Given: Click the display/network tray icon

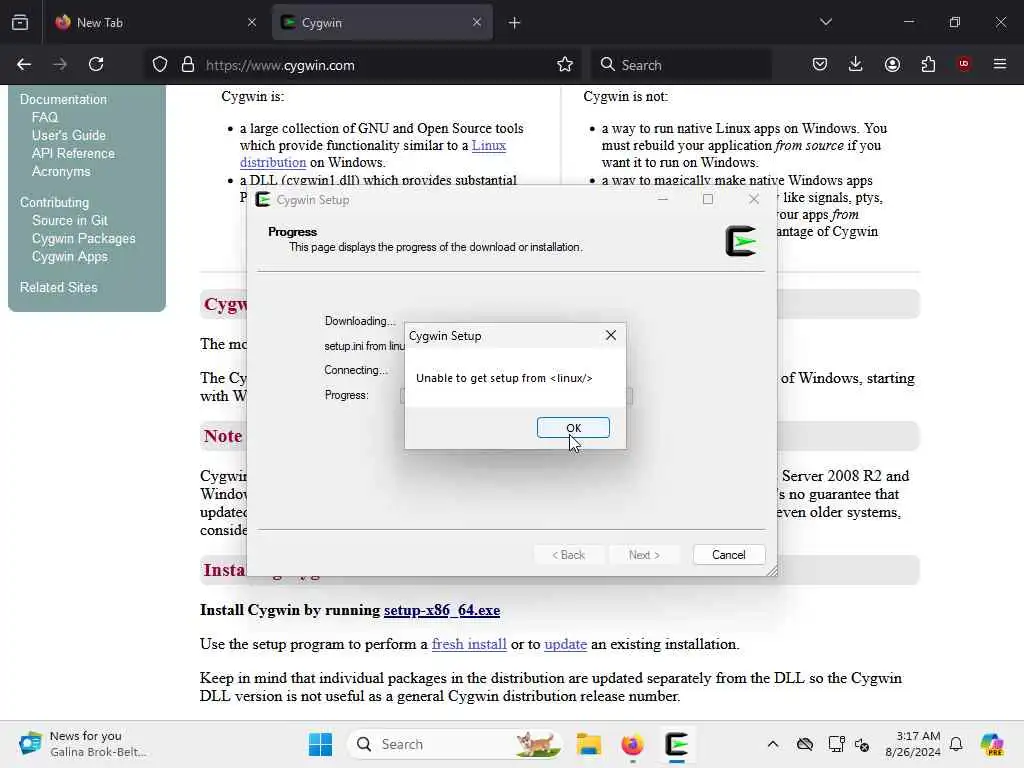Looking at the screenshot, I should [836, 744].
